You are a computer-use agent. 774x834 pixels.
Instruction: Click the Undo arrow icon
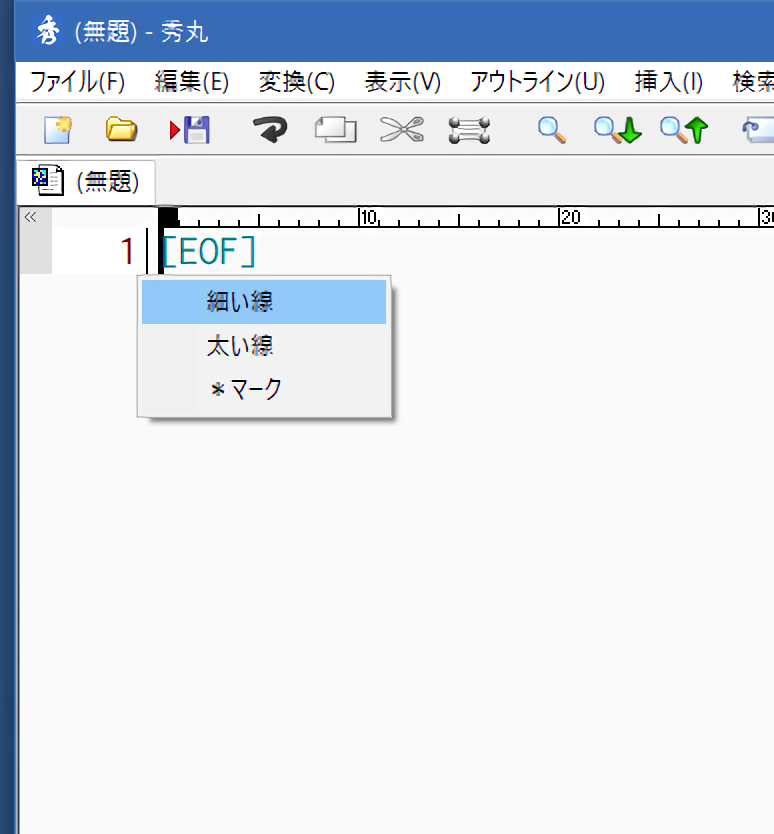tap(269, 129)
